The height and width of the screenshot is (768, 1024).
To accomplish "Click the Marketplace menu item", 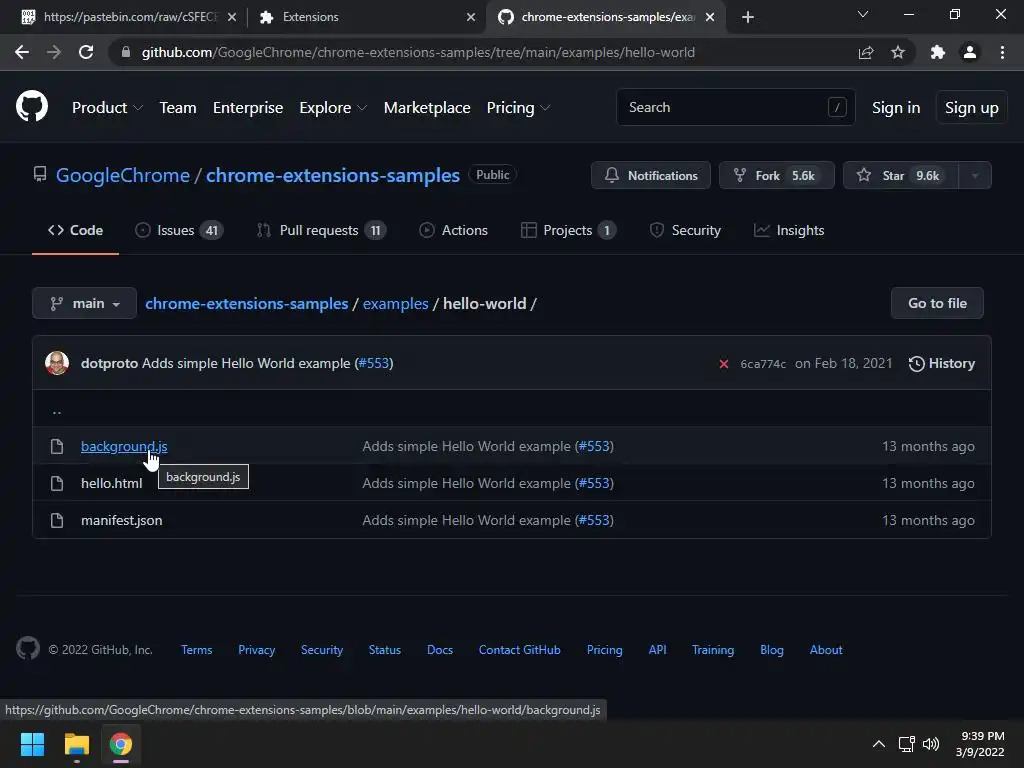I will (426, 108).
